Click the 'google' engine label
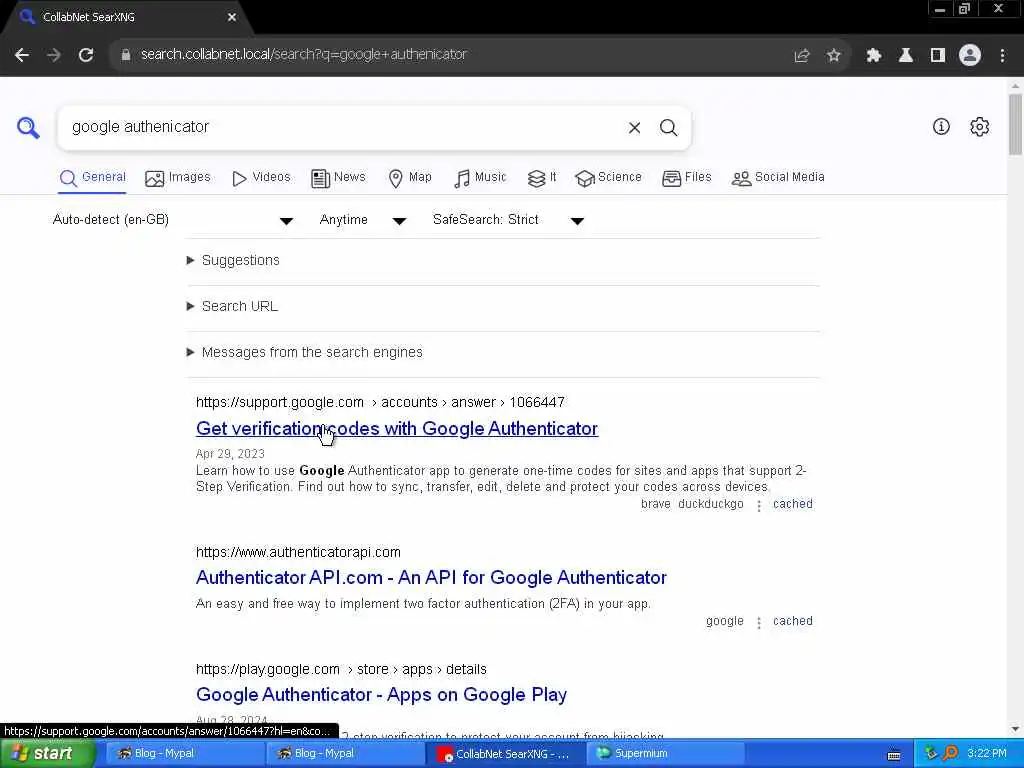The height and width of the screenshot is (768, 1024). pos(725,621)
